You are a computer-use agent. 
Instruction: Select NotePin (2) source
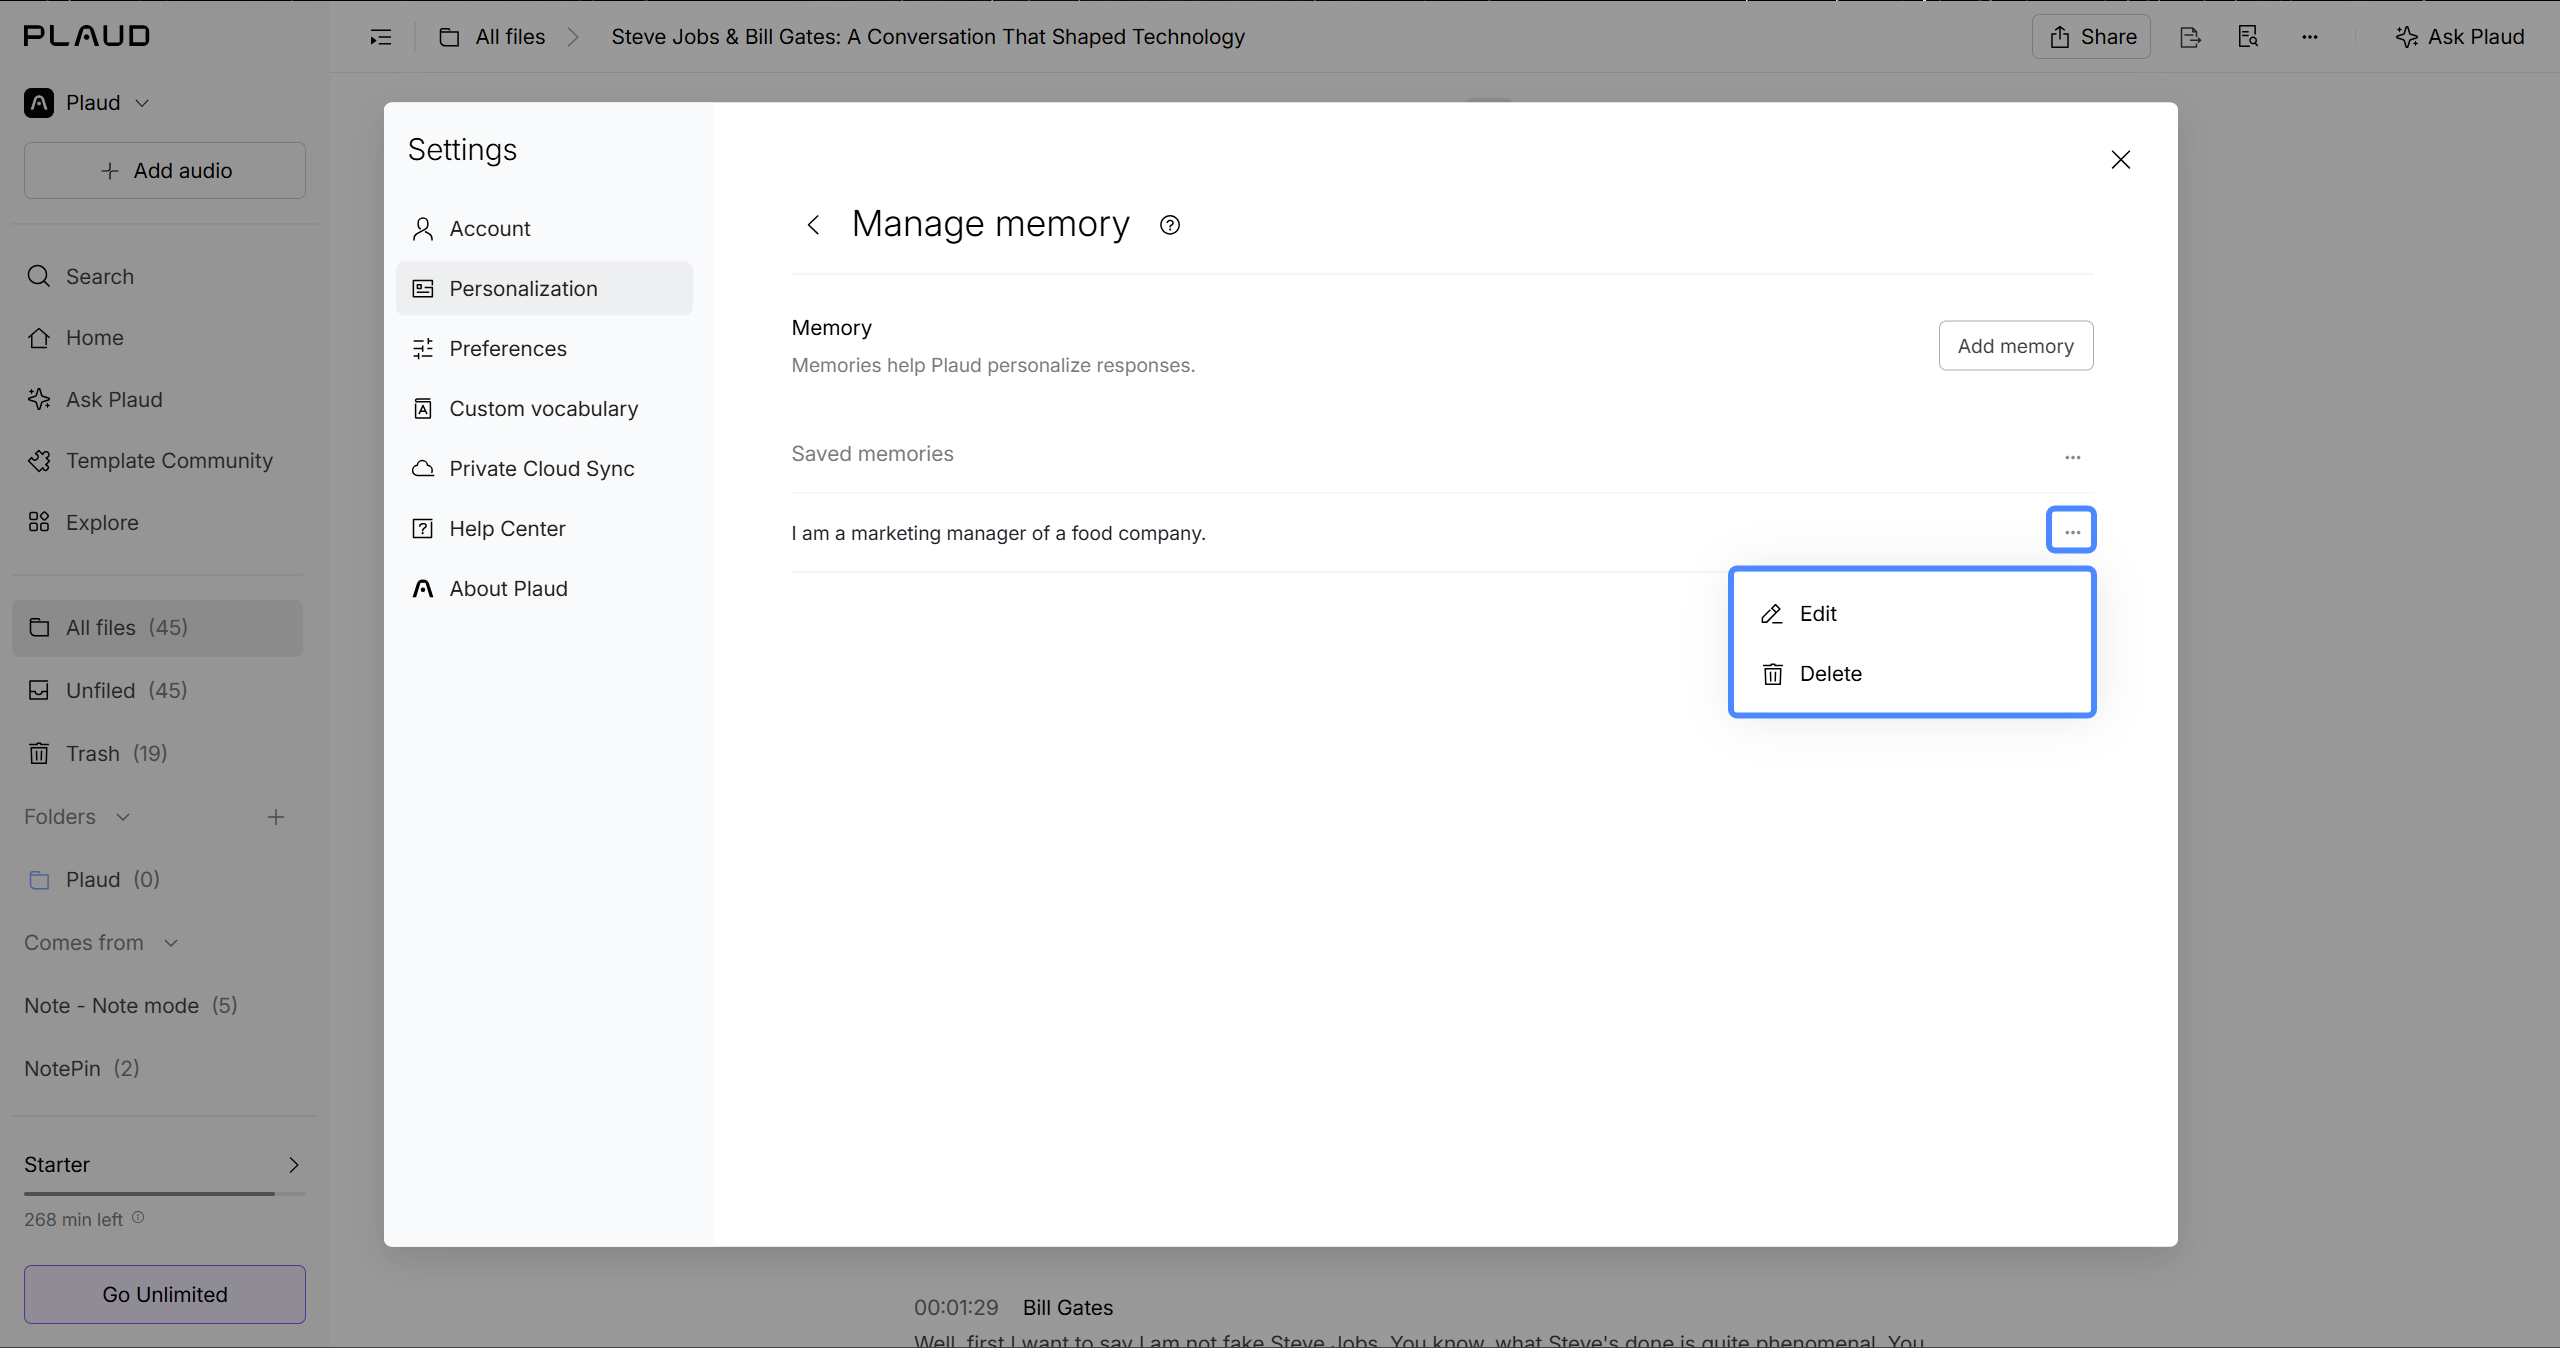click(82, 1069)
